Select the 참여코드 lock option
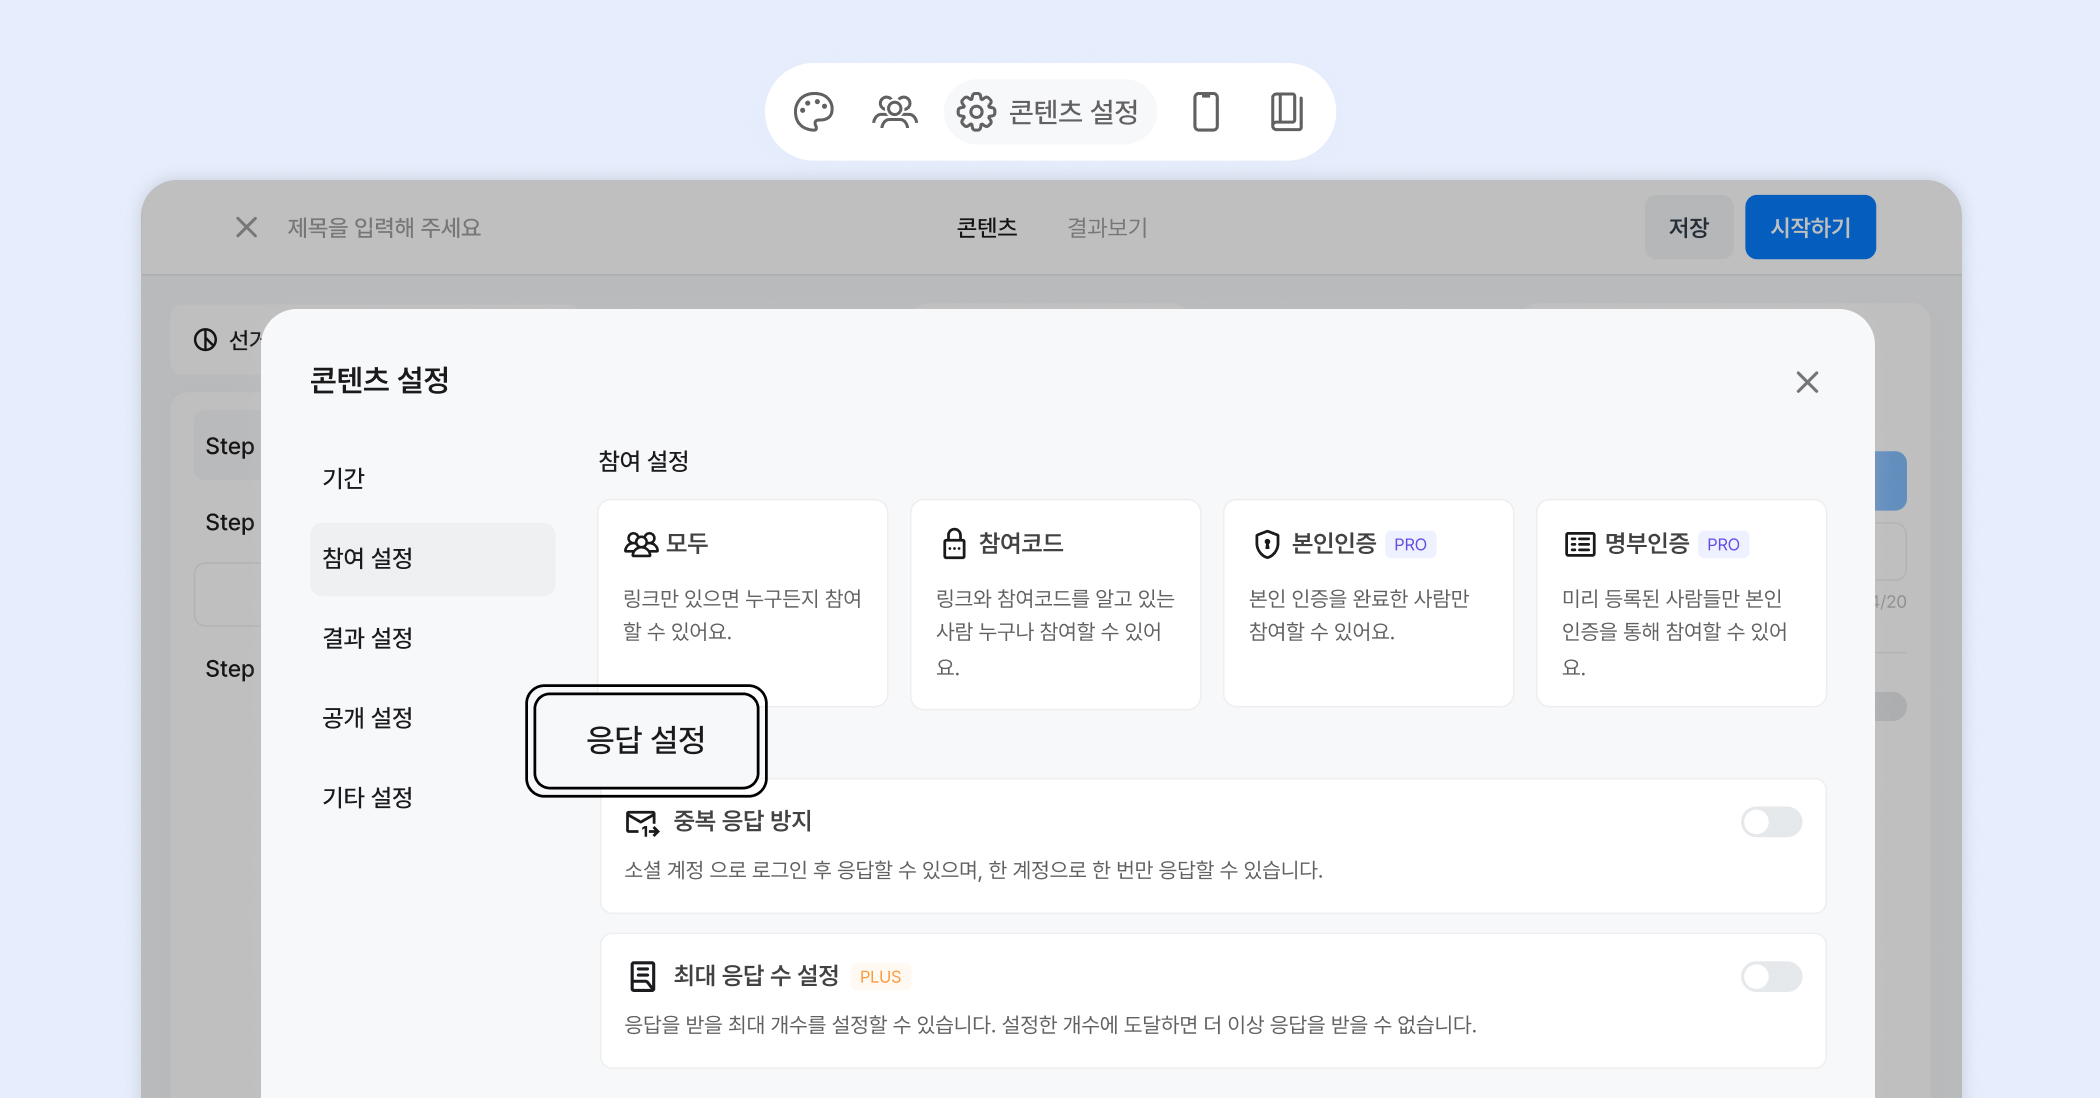 pyautogui.click(x=1055, y=603)
